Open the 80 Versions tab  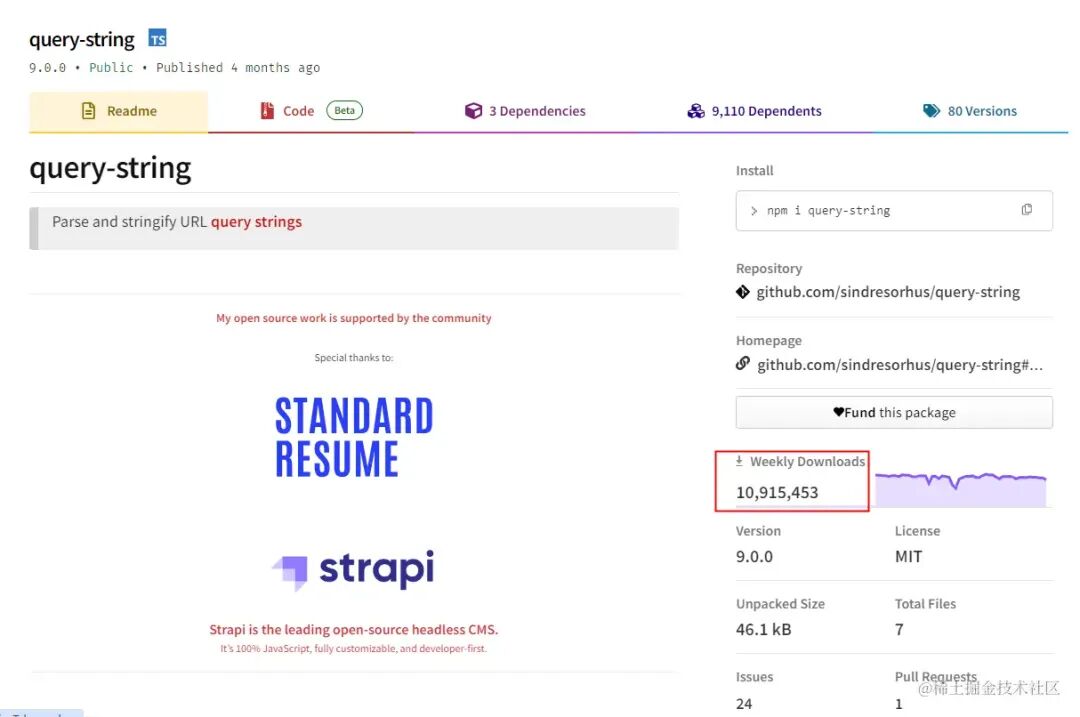[970, 111]
